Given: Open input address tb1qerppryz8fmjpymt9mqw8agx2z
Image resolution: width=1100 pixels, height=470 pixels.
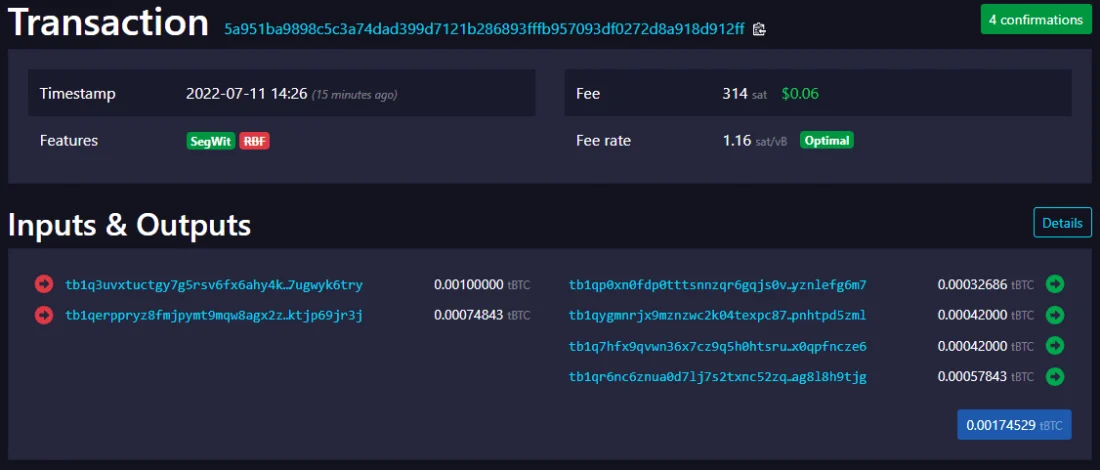Looking at the screenshot, I should (x=214, y=316).
